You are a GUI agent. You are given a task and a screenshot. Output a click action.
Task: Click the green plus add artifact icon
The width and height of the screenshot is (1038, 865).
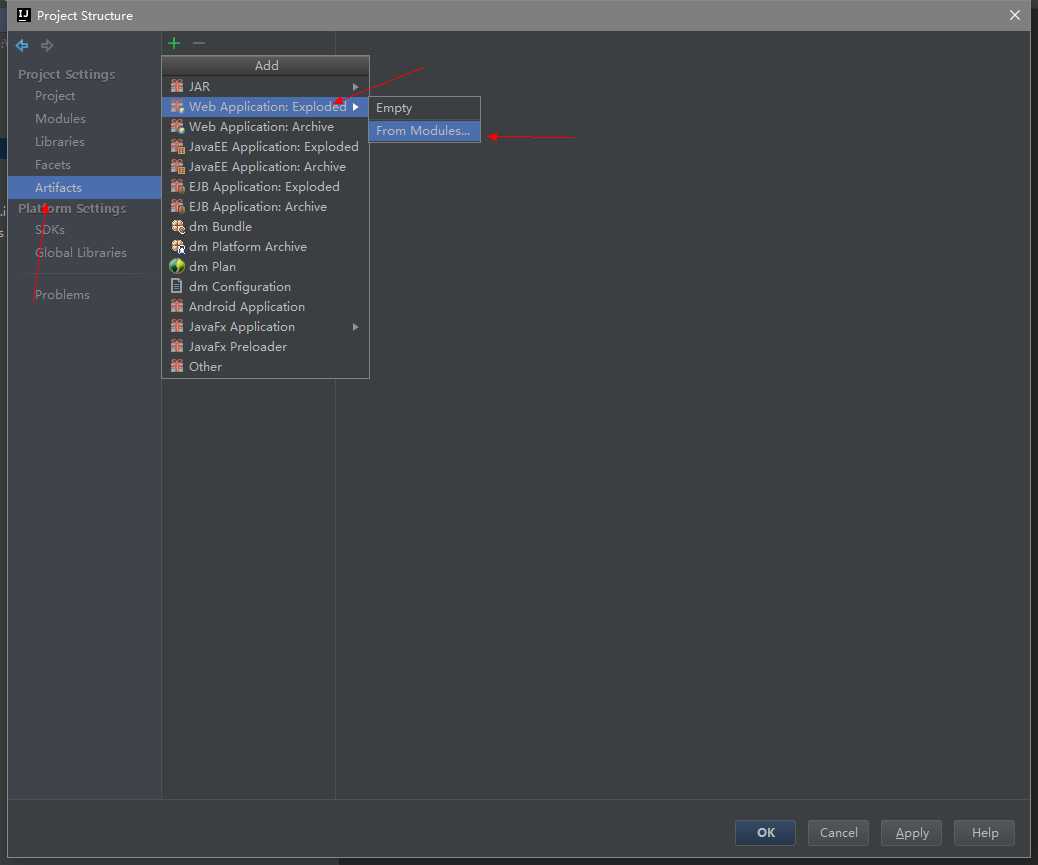(x=174, y=44)
